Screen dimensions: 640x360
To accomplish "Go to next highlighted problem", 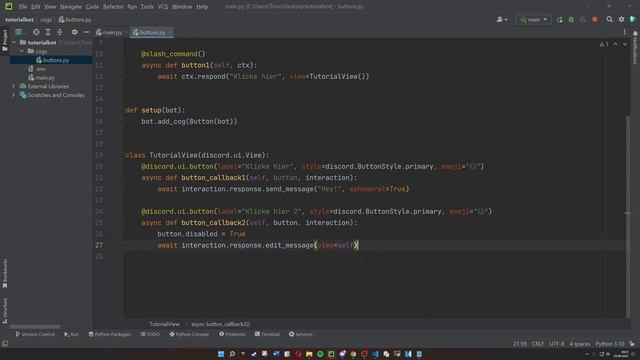I will tap(624, 44).
